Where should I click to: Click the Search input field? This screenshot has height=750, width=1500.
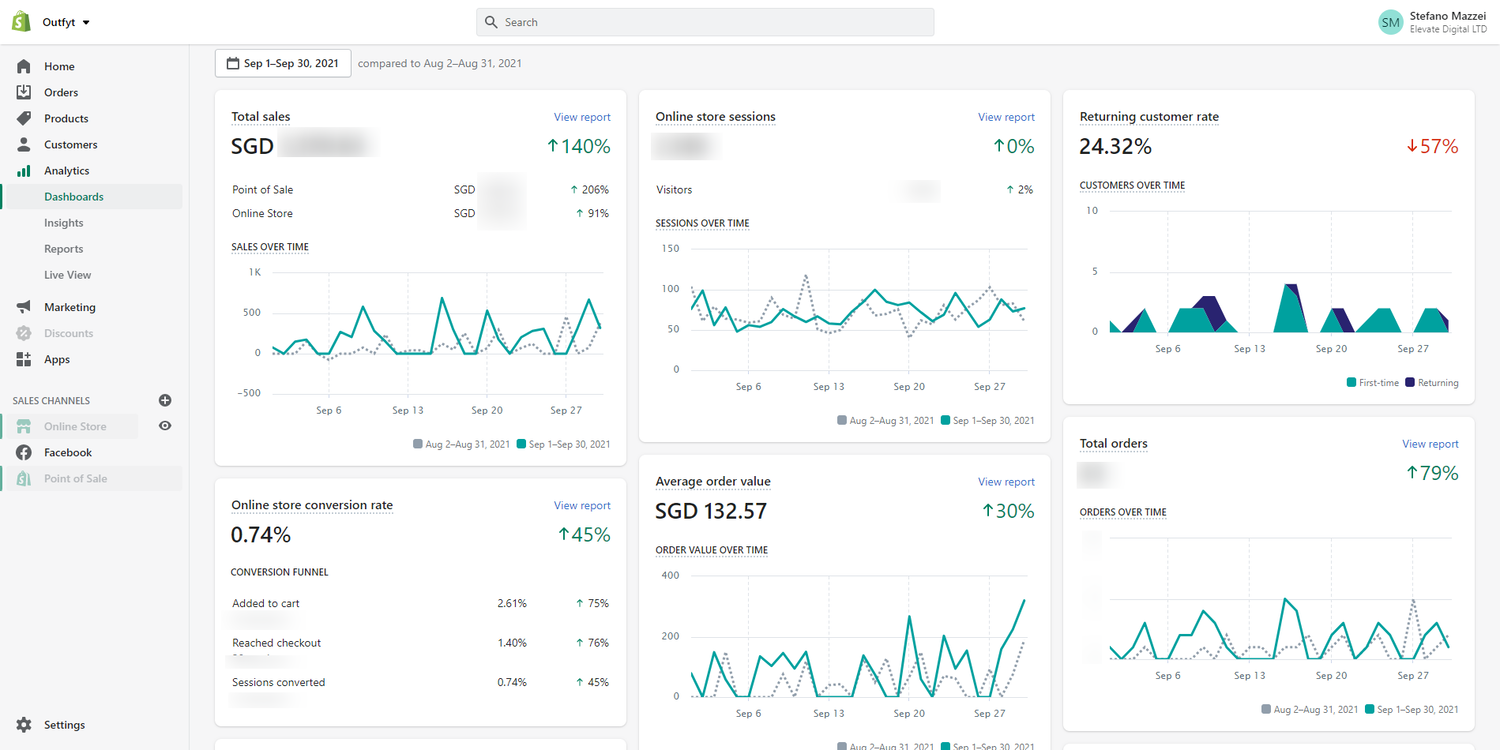click(x=705, y=22)
